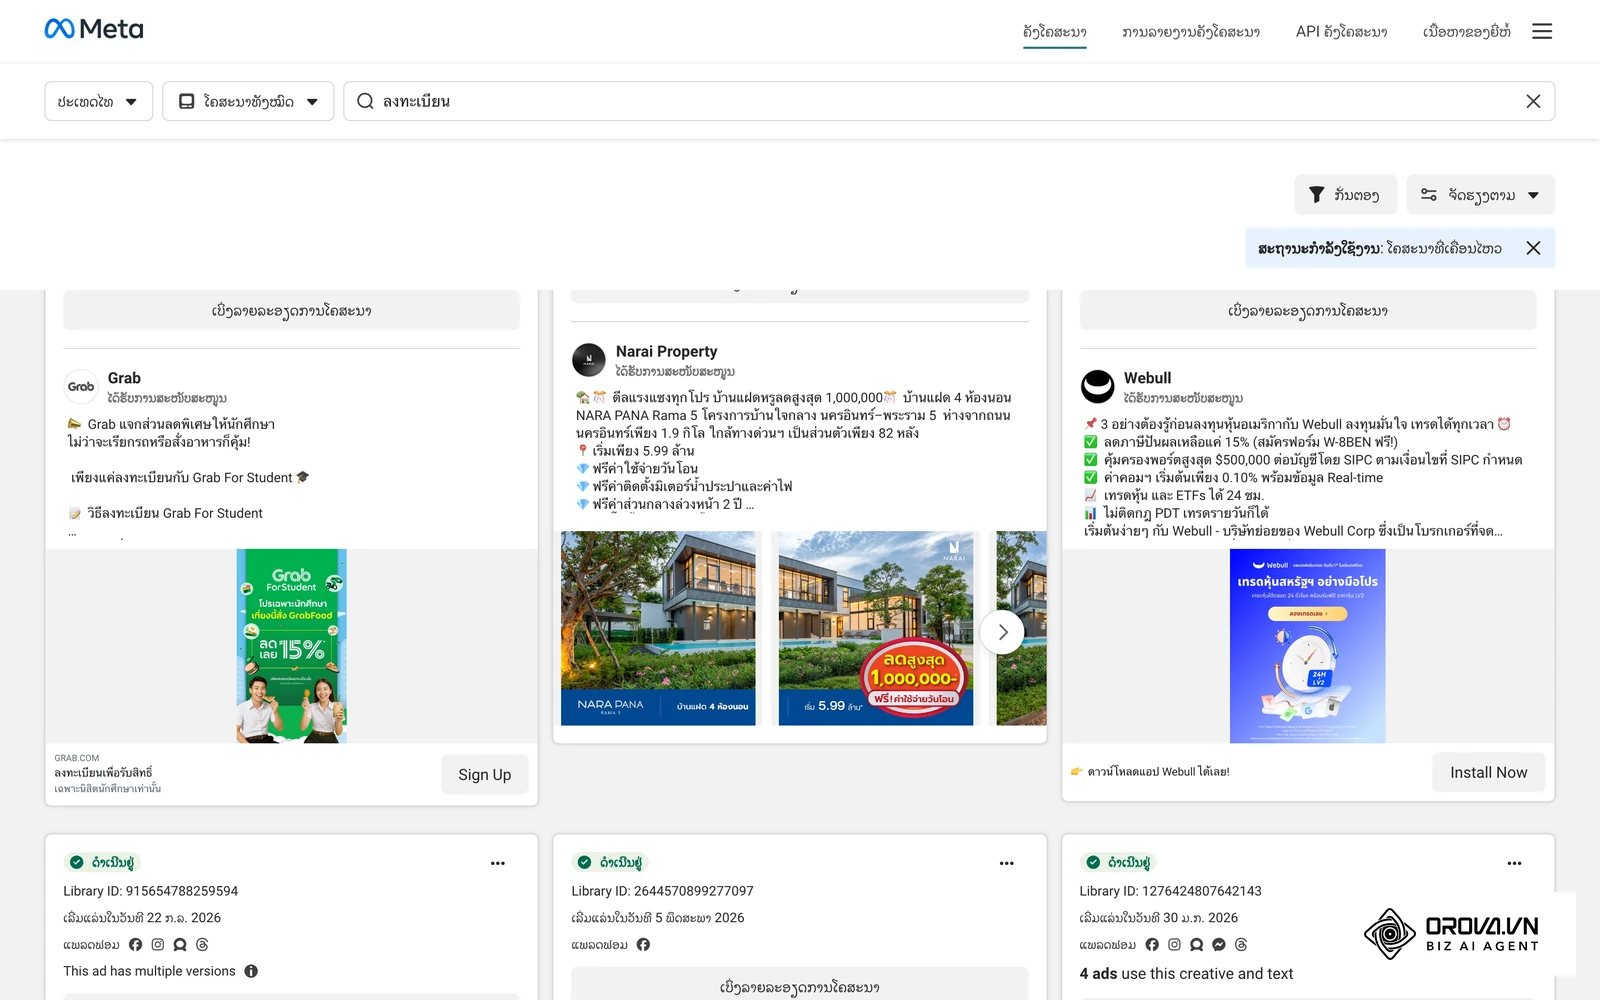
Task: Click Messenger platform icon for ad 1276424807642143
Action: [x=1218, y=944]
